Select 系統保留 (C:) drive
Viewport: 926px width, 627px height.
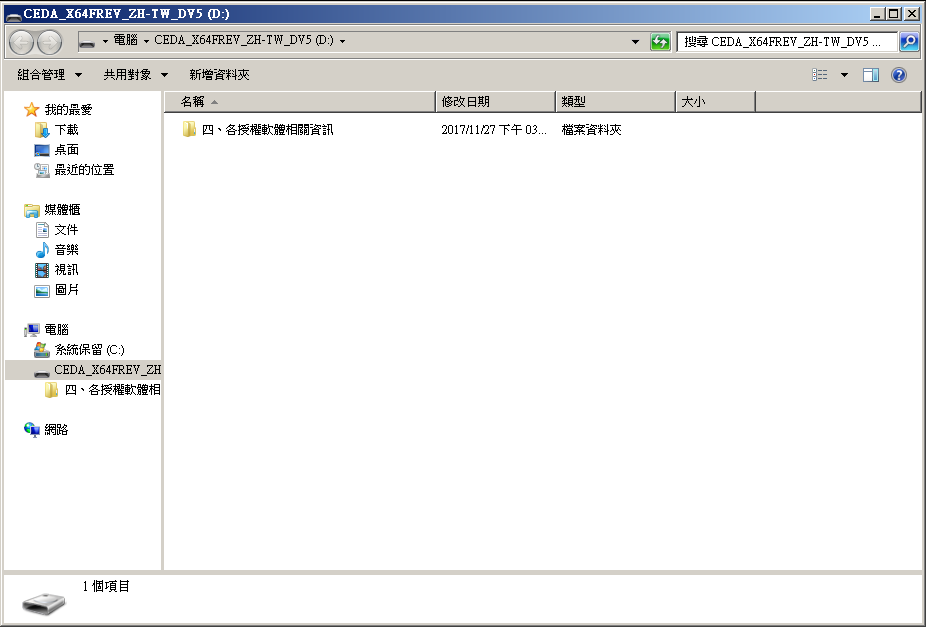coord(89,350)
